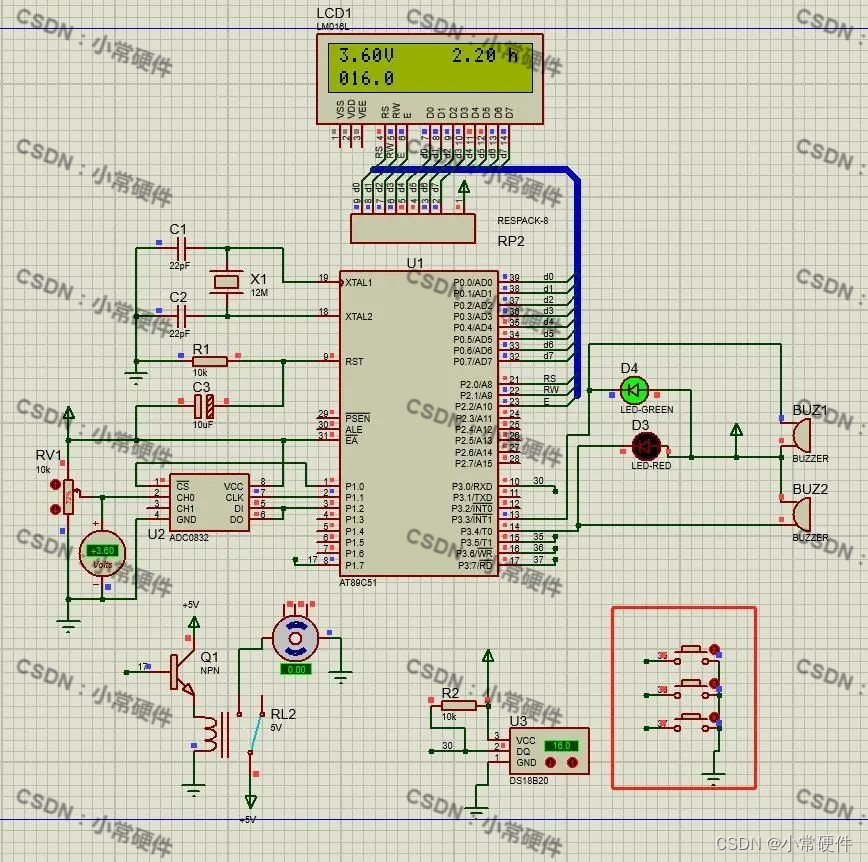Image resolution: width=868 pixels, height=862 pixels.
Task: Select the Q1 NPN transistor
Action: click(x=183, y=673)
